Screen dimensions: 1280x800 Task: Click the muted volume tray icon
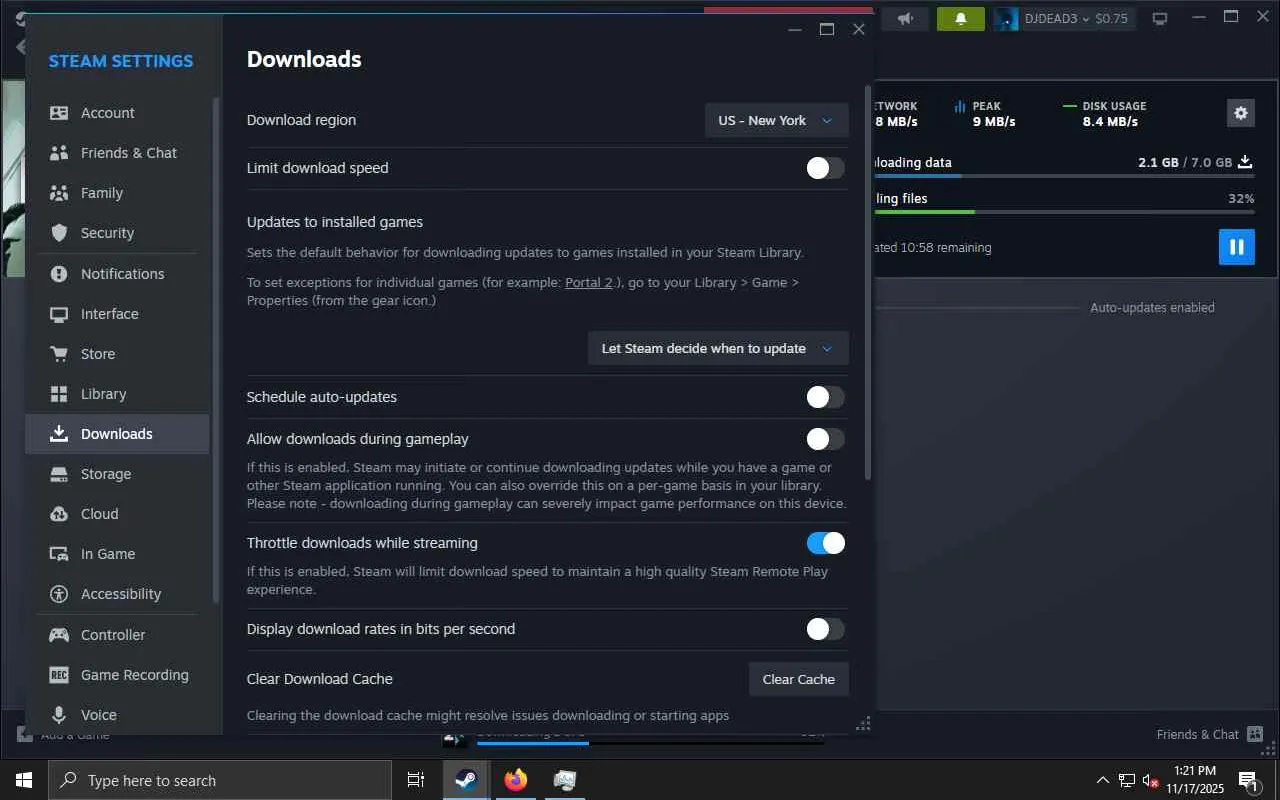pyautogui.click(x=1151, y=780)
